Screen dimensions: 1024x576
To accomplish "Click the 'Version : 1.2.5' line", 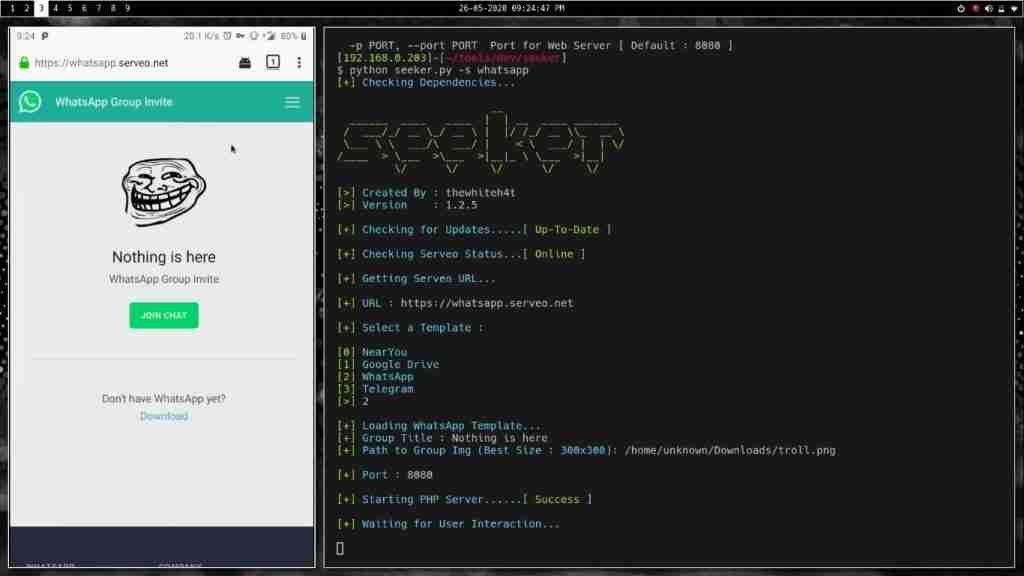I will point(408,205).
